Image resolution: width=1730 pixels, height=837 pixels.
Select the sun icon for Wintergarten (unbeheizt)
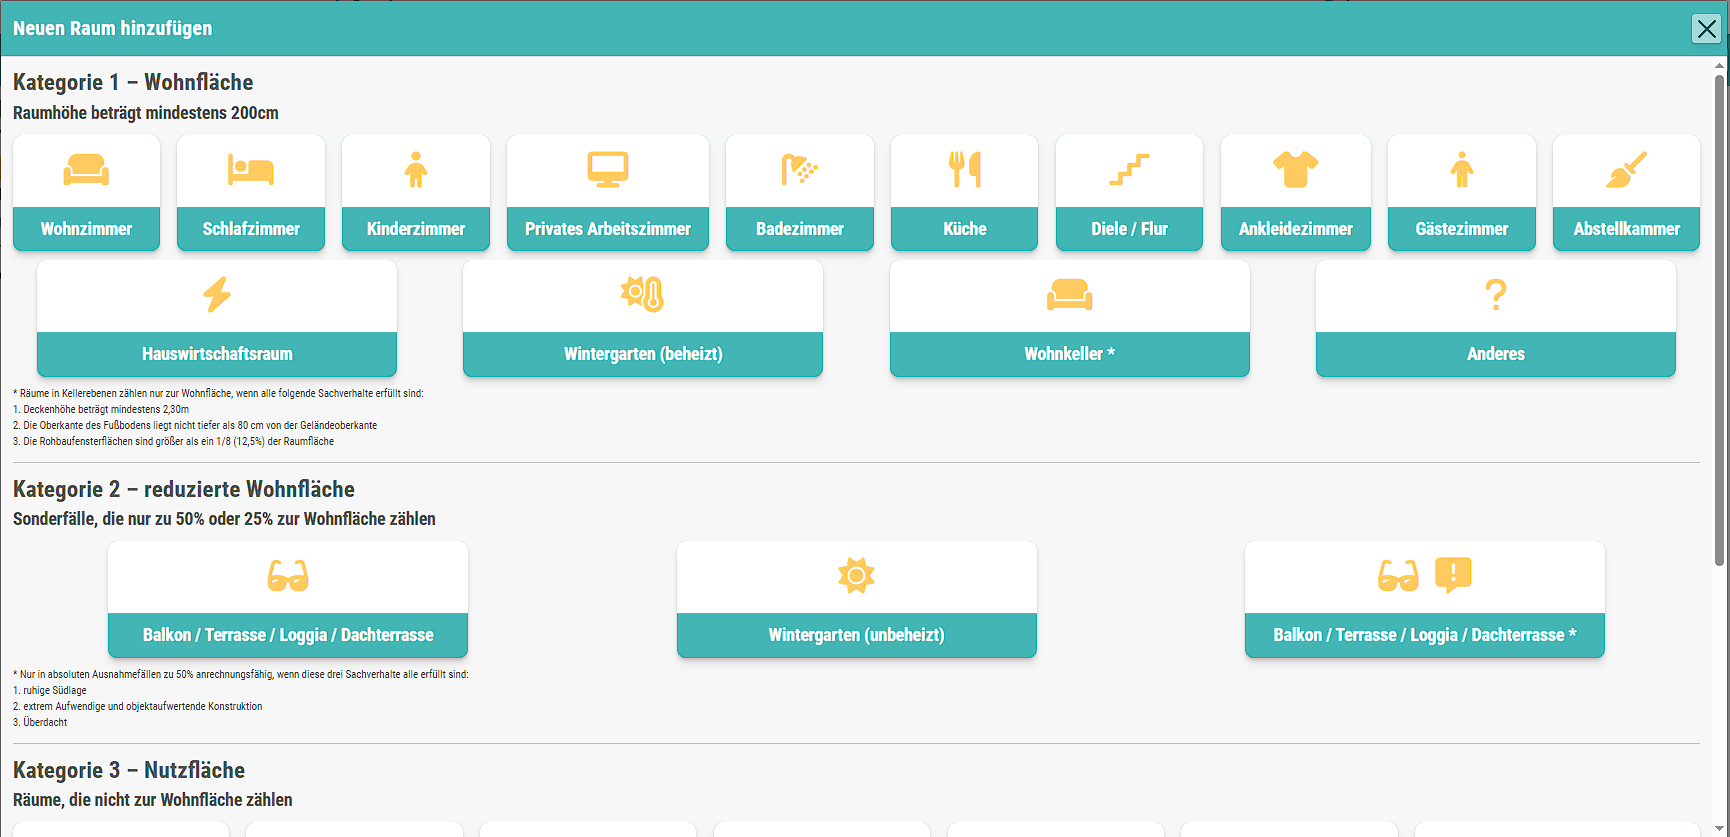click(856, 576)
